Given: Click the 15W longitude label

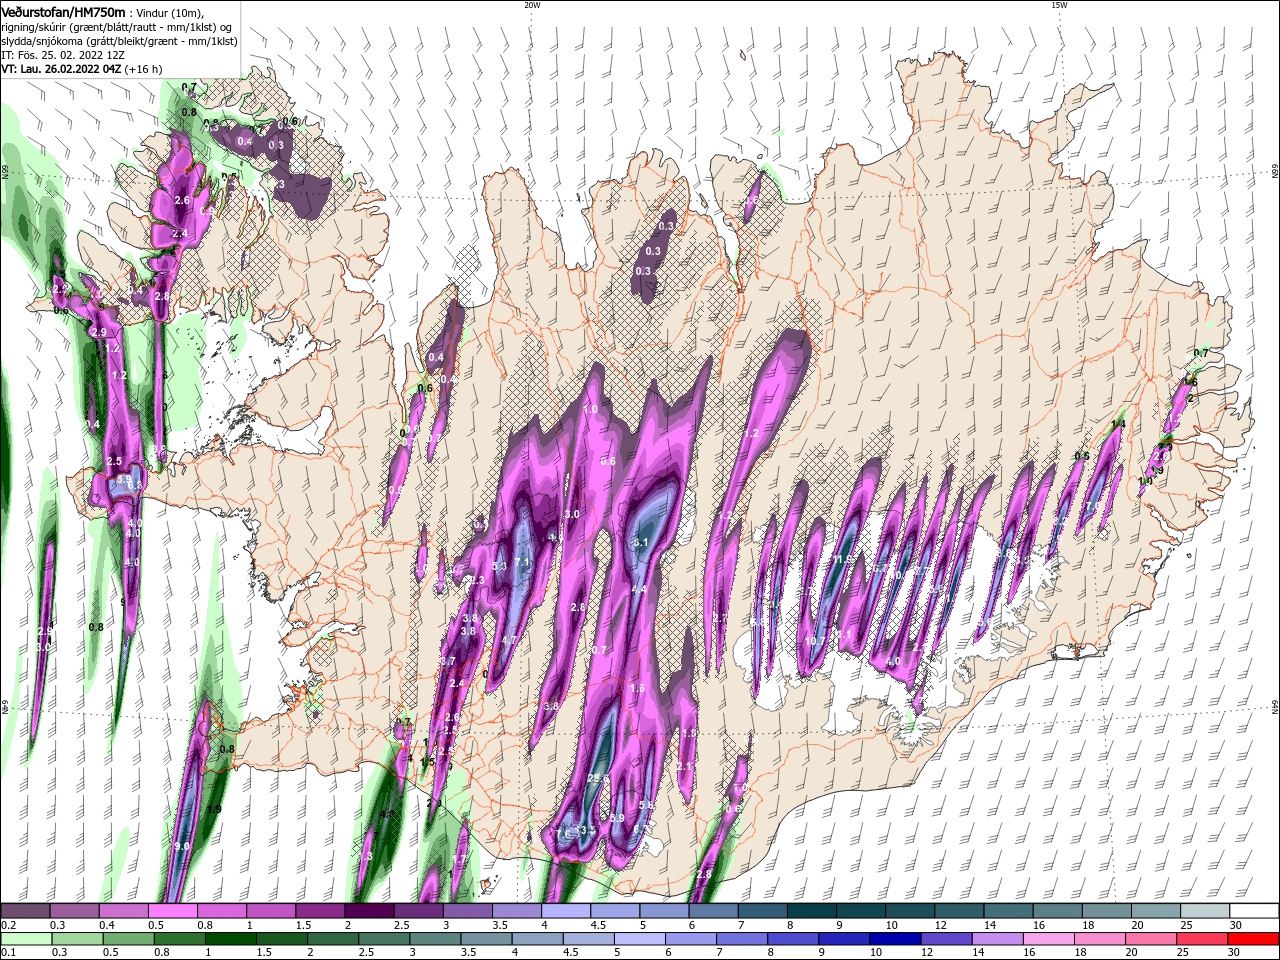Looking at the screenshot, I should (1059, 5).
